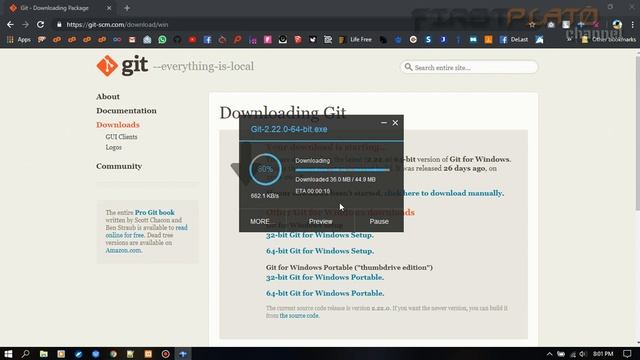Open the source code link
Screen dimensions: 640x360
(299, 316)
